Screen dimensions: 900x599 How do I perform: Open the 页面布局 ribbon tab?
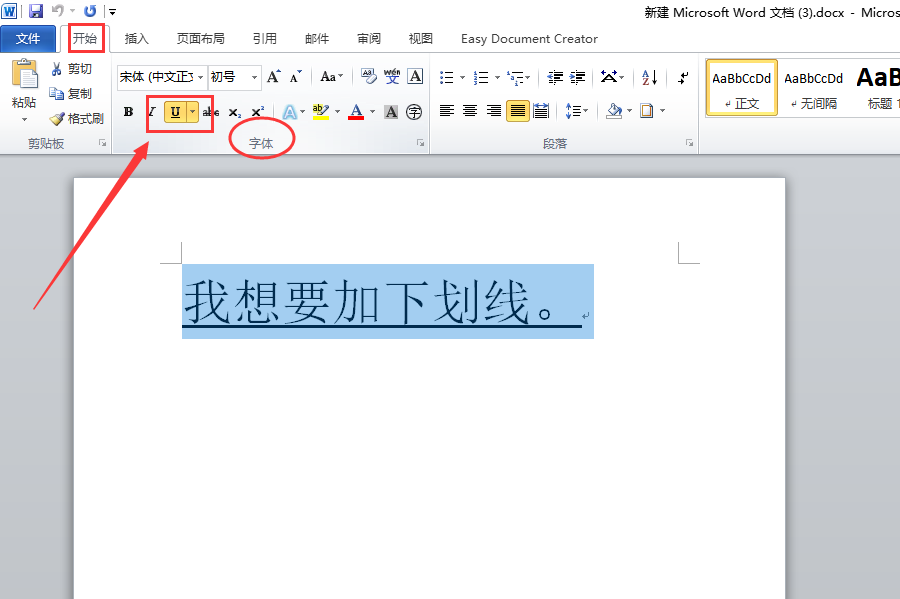(200, 38)
